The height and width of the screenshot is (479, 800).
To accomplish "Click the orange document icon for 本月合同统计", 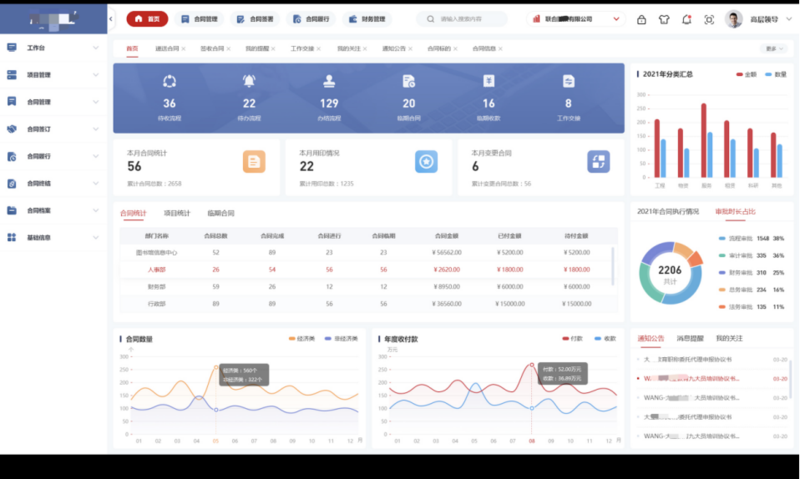I will pyautogui.click(x=254, y=161).
